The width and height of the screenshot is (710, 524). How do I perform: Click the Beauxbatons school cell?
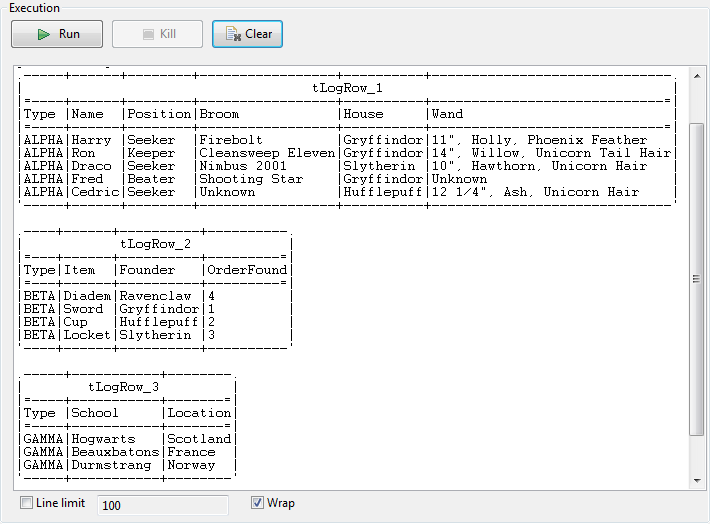coord(115,452)
